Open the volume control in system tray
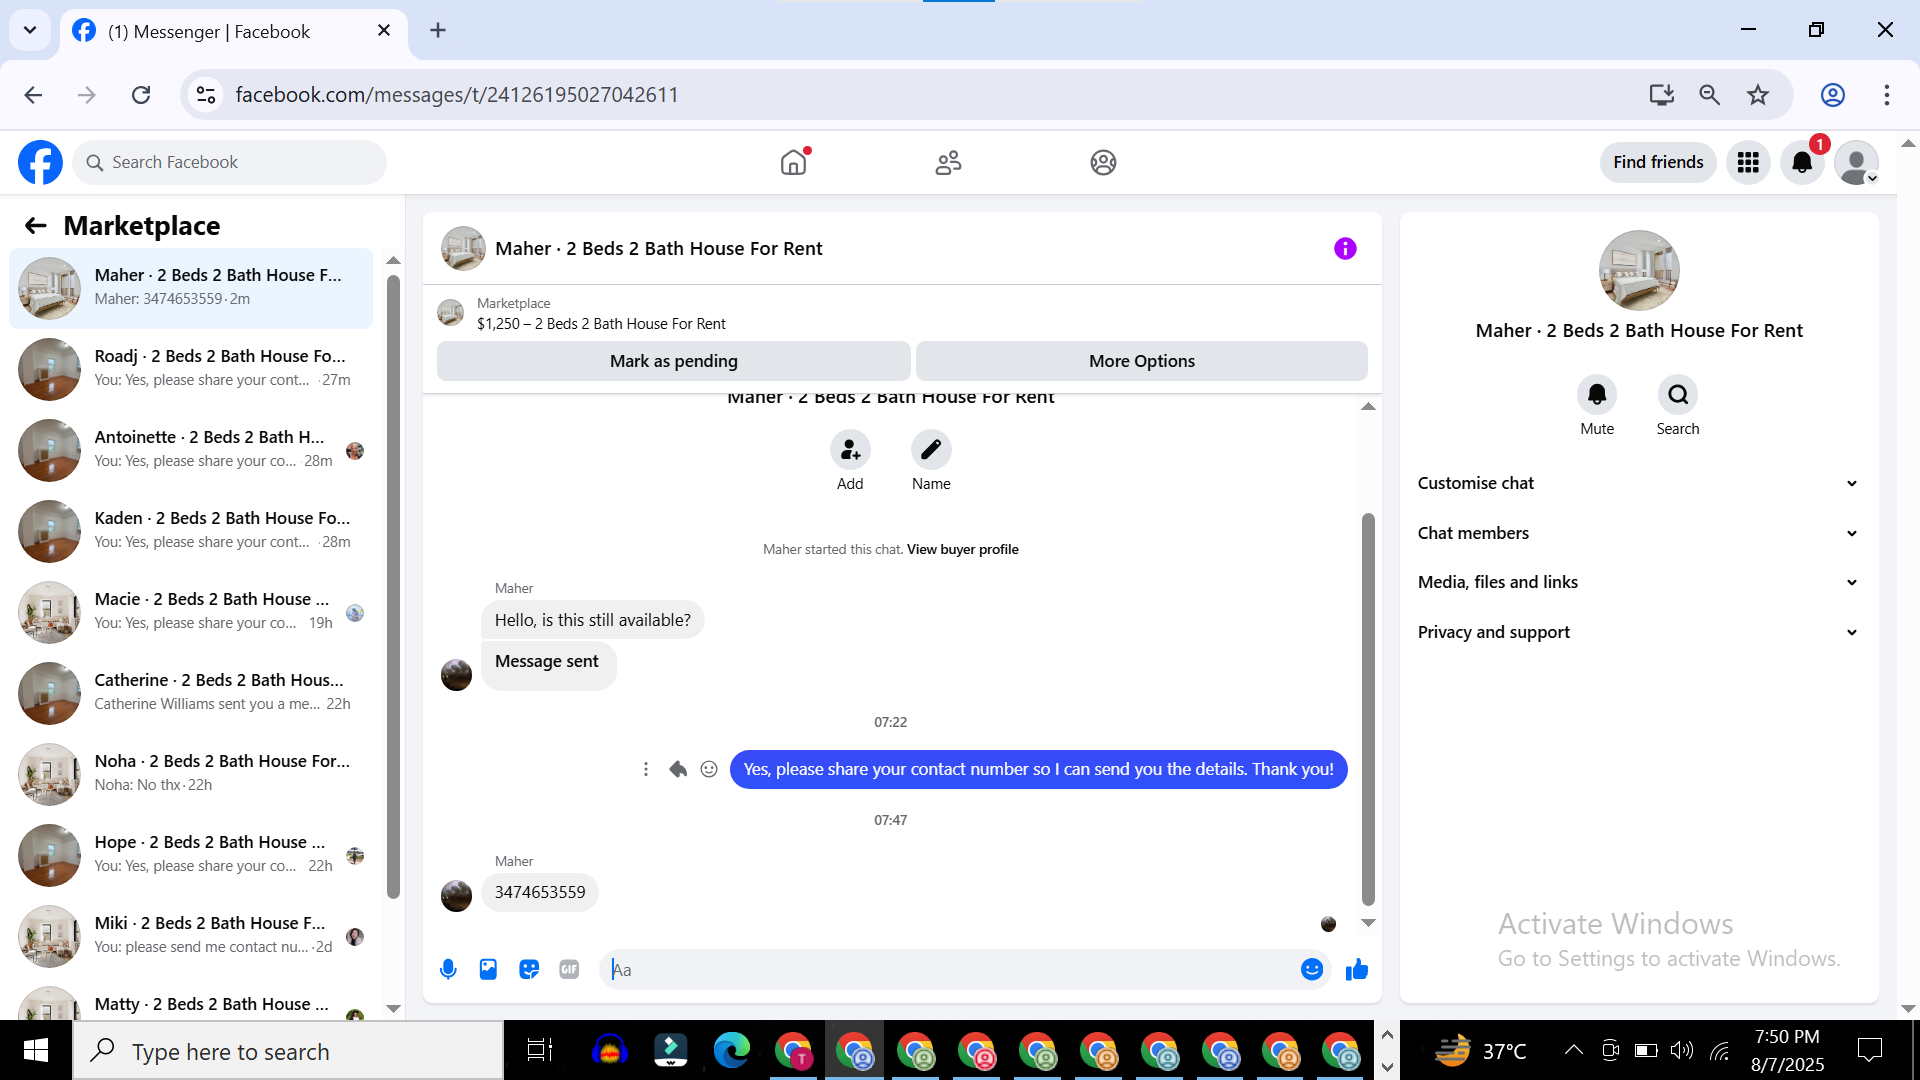This screenshot has height=1080, width=1920. pyautogui.click(x=1682, y=1050)
